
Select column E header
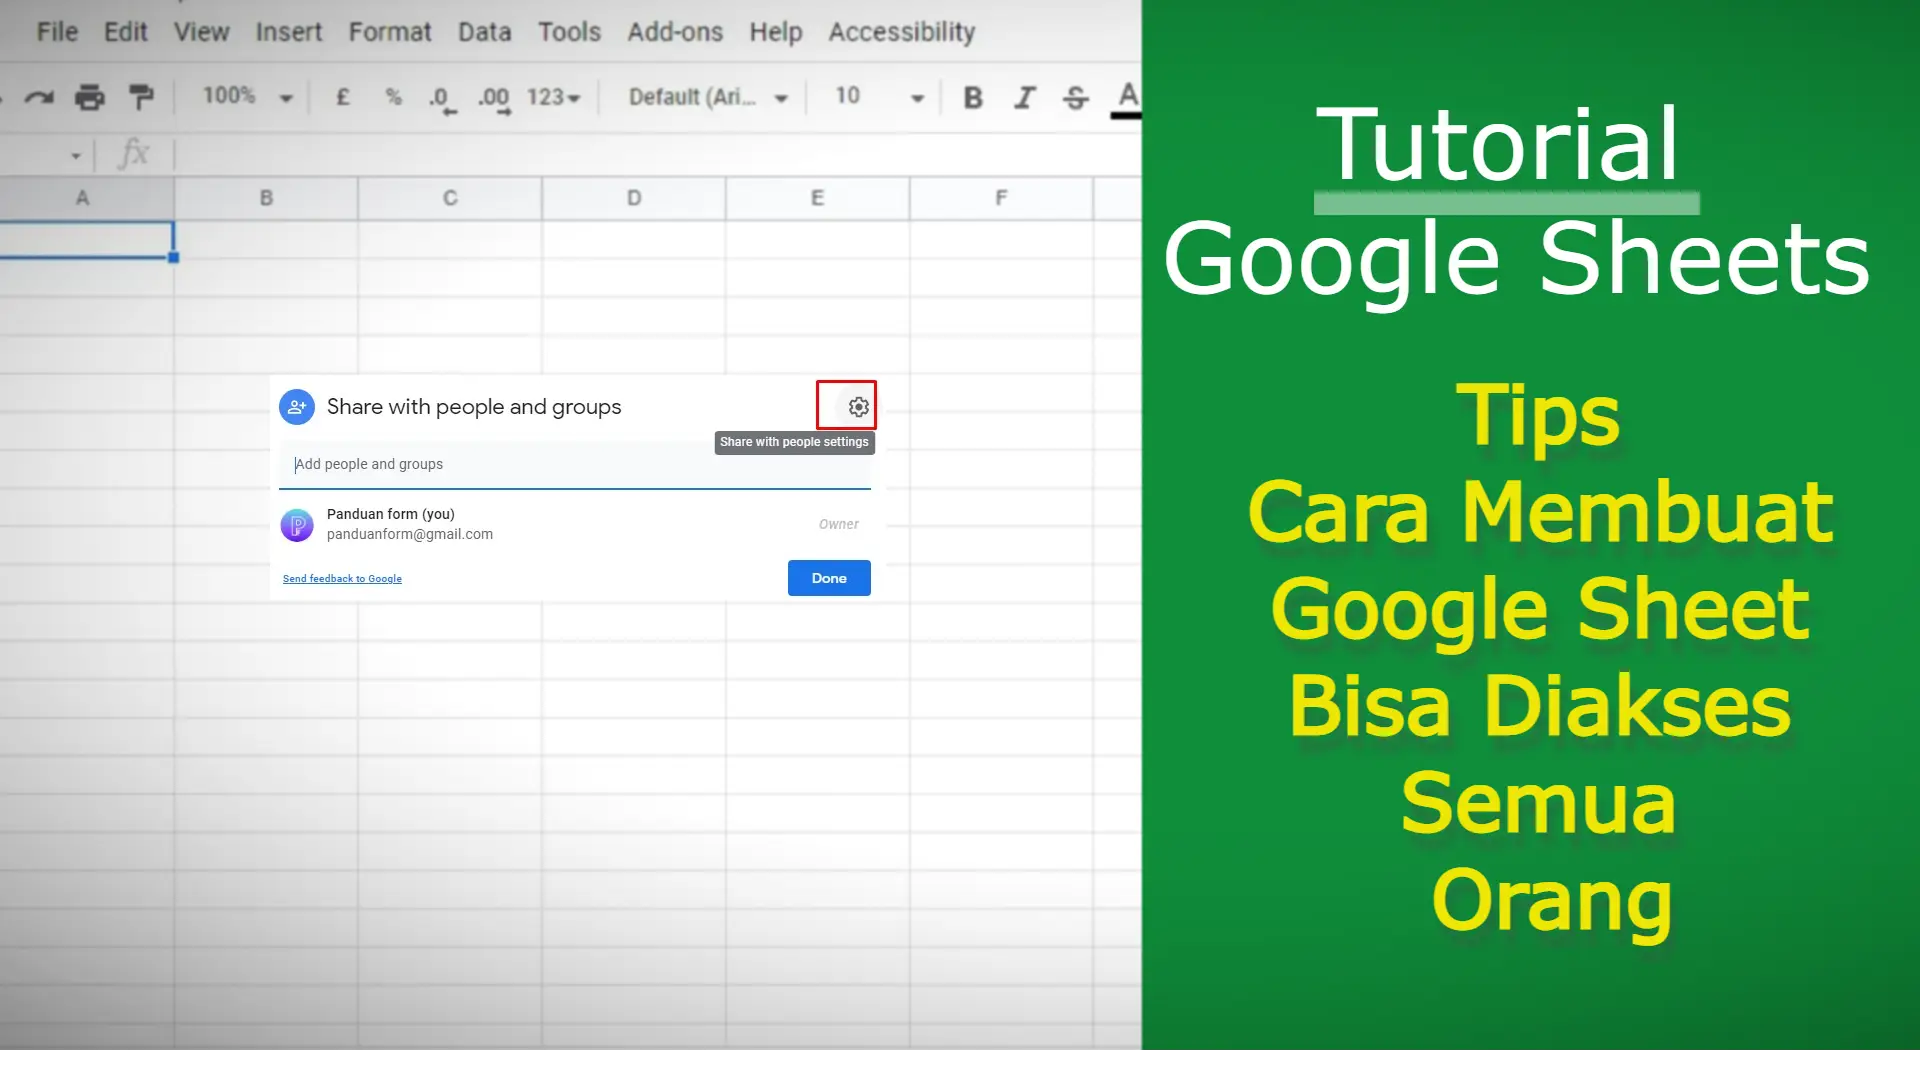pyautogui.click(x=818, y=198)
